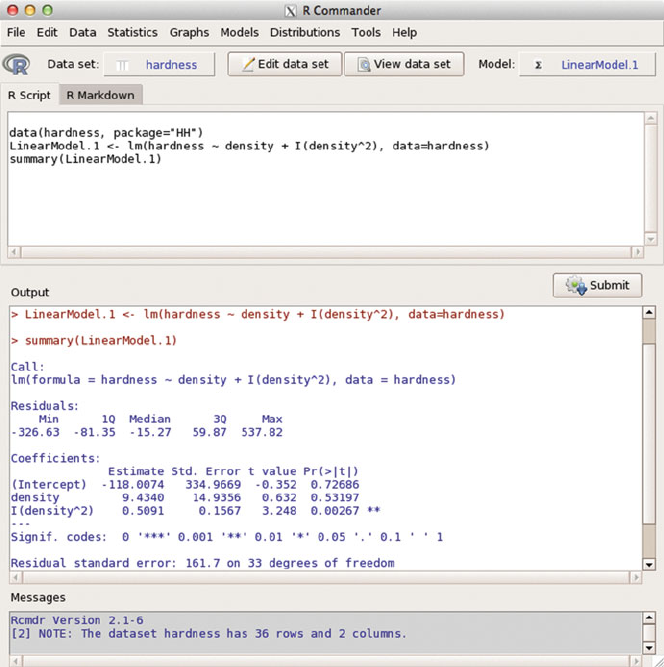Open the File menu
This screenshot has height=667, width=664.
[x=16, y=32]
